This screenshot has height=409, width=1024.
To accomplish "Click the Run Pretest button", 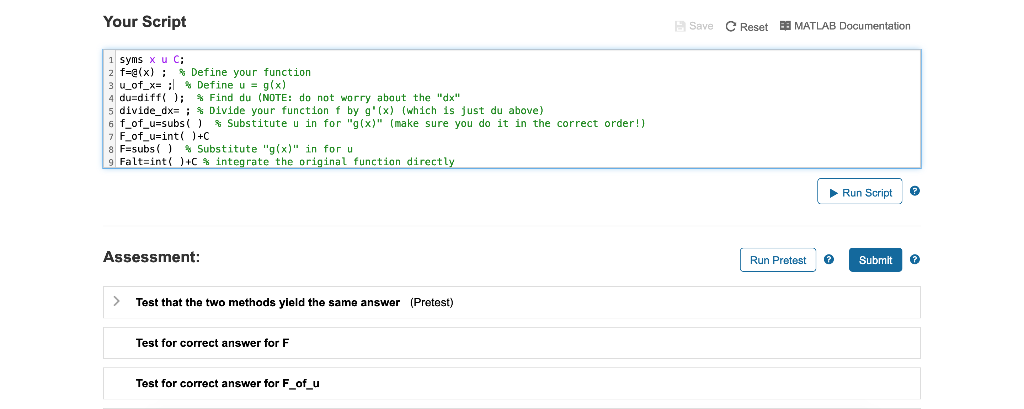I will click(778, 260).
